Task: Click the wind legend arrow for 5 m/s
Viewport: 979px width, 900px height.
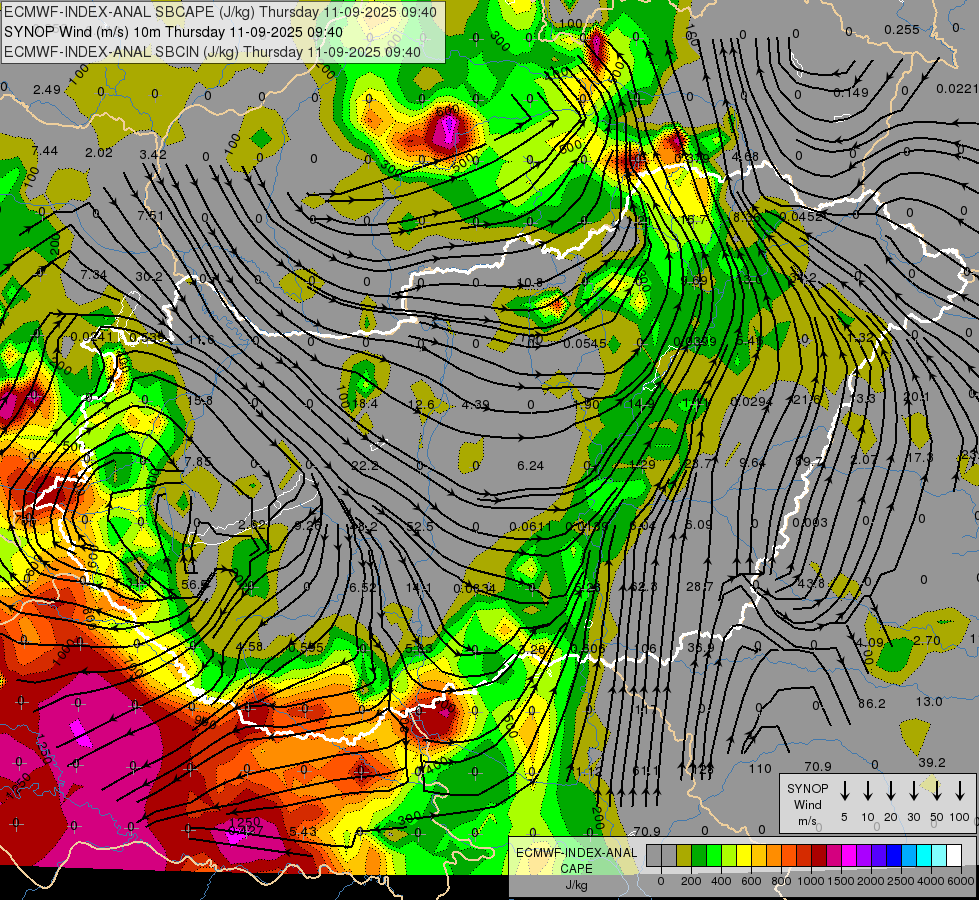Action: pos(845,790)
